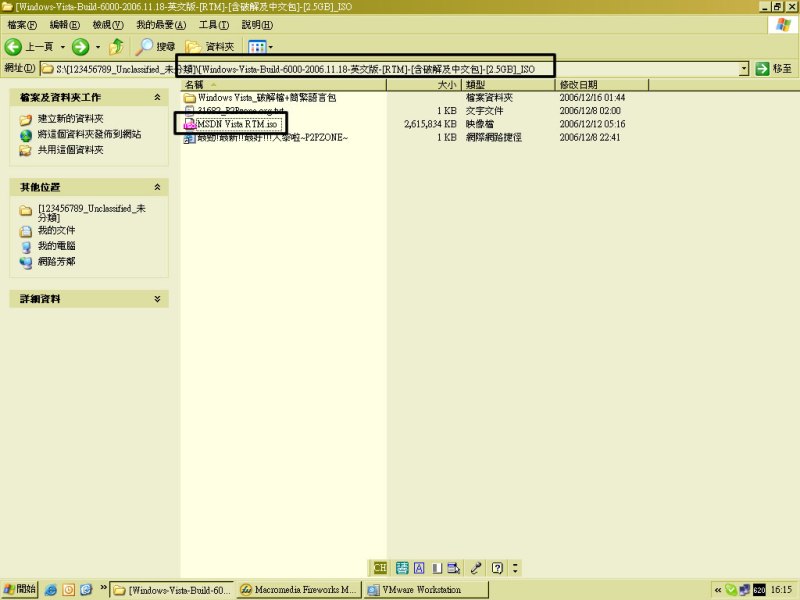Toggle the A half/full-width language bar icon
This screenshot has width=800, height=600.
[x=419, y=568]
